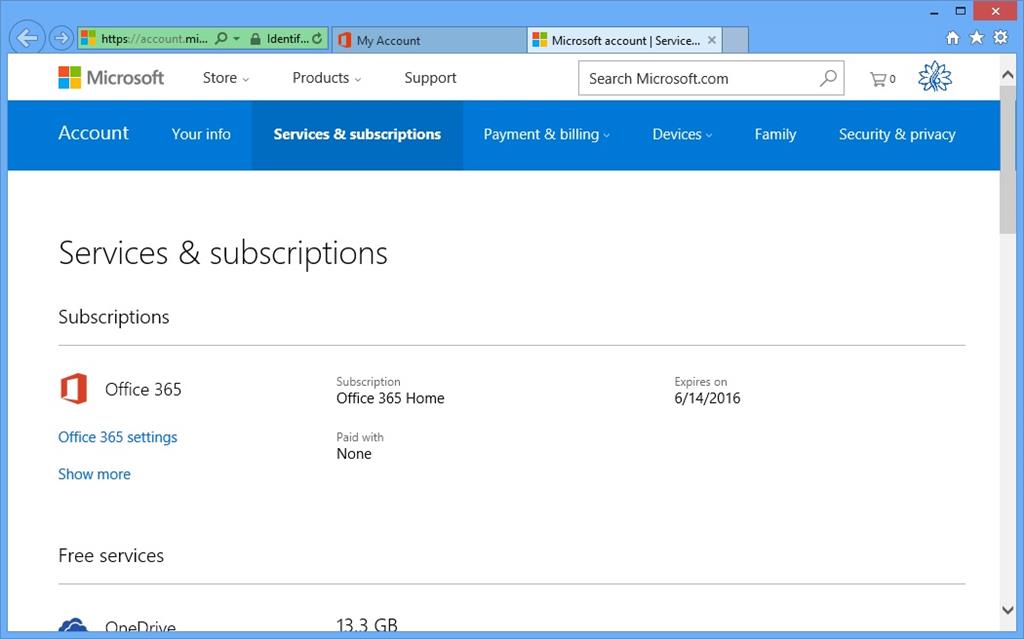Click the search magnifier in address bar

coord(221,39)
